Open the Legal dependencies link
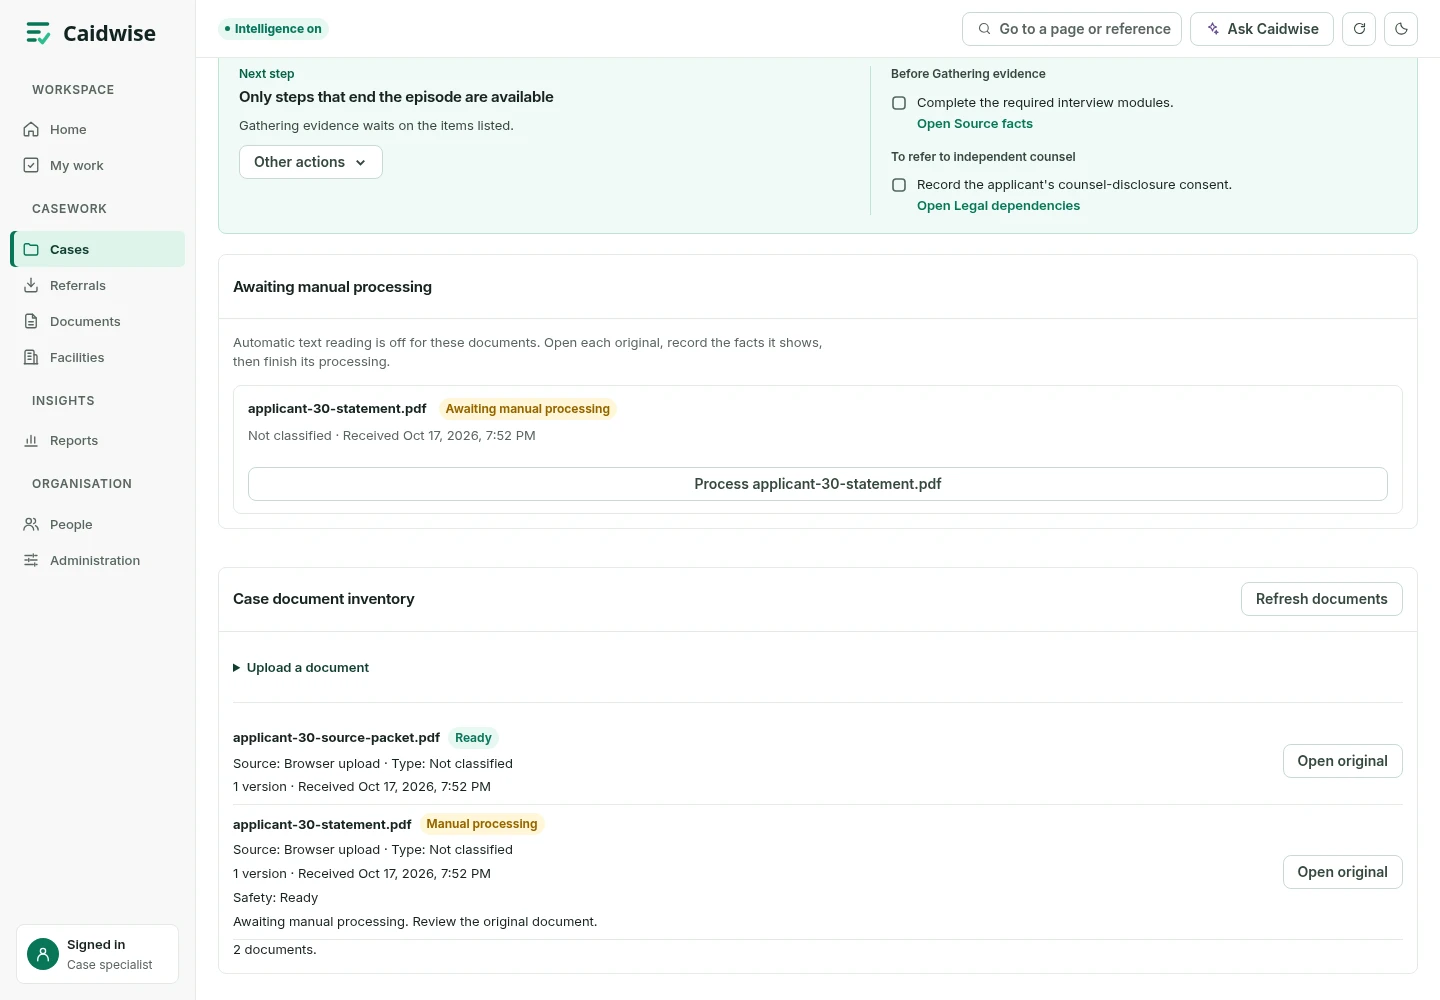 998,206
